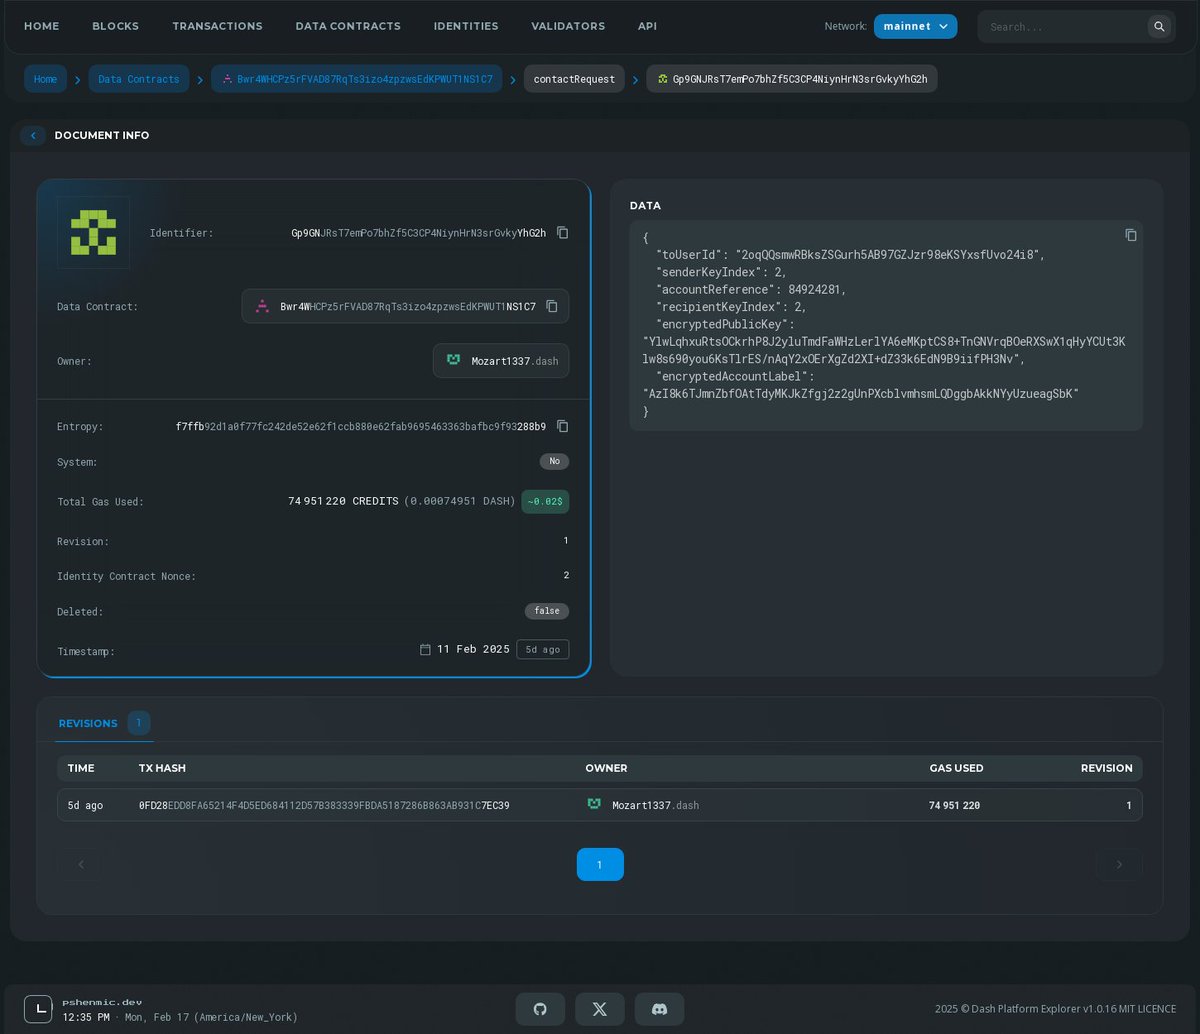Expand the Home breadcrumb chevron
This screenshot has width=1200, height=1034.
point(78,78)
